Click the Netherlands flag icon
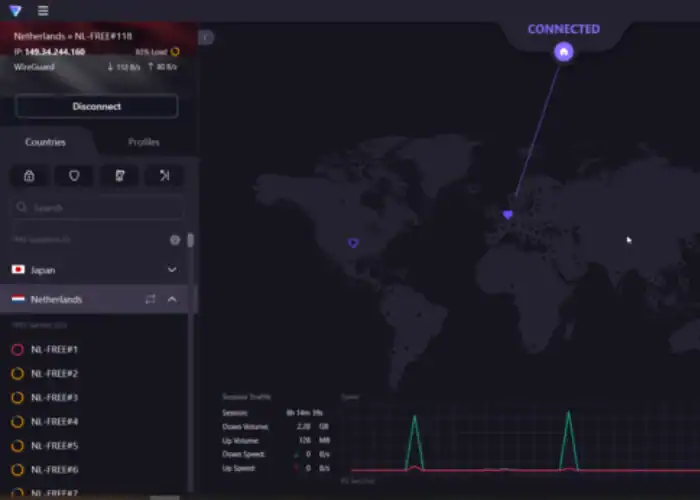700x500 pixels. point(18,299)
